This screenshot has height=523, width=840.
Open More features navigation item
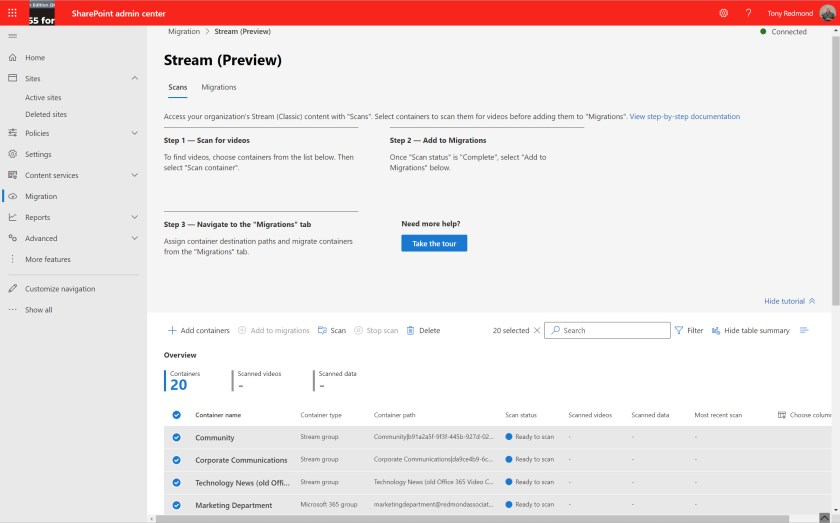pyautogui.click(x=48, y=259)
